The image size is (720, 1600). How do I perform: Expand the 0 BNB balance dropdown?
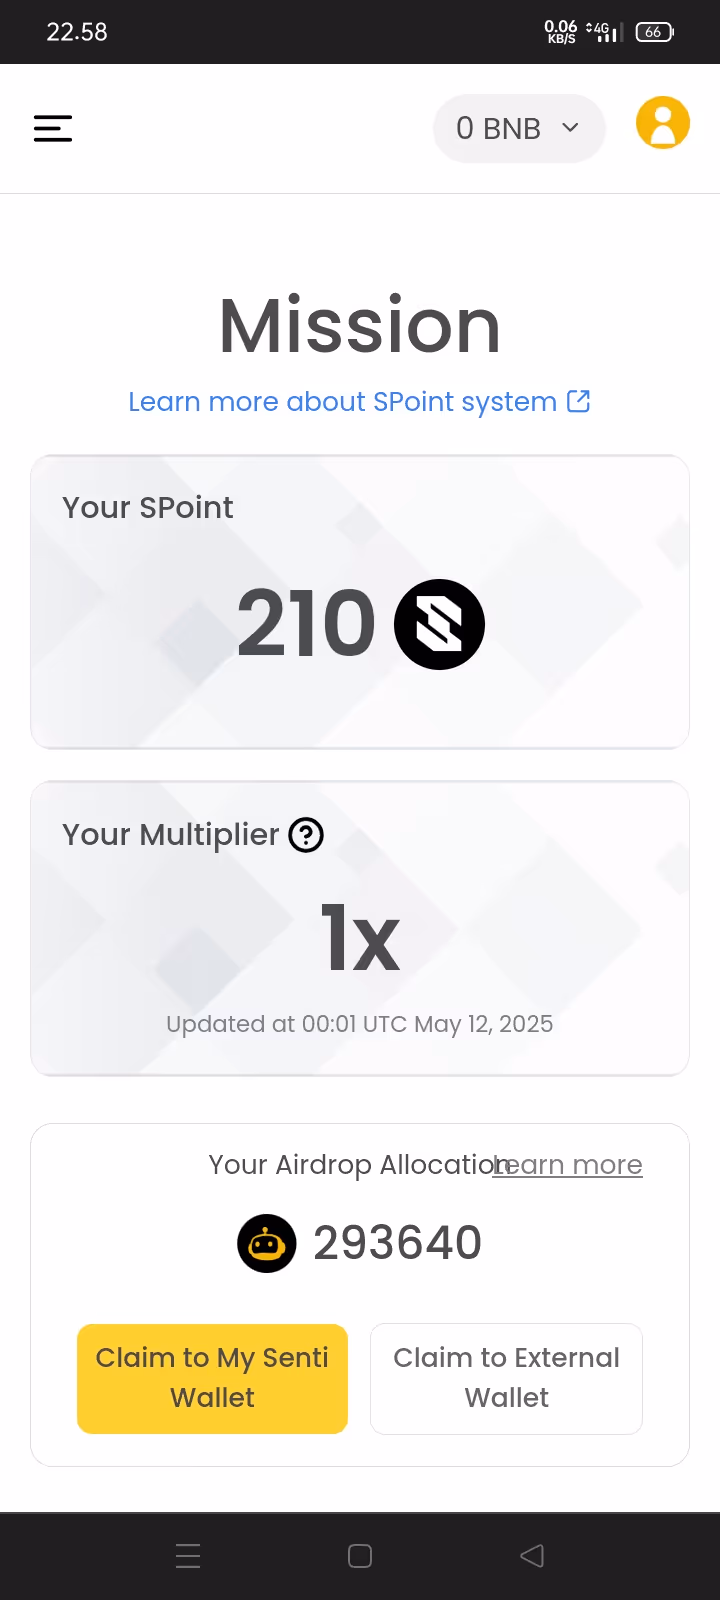[518, 128]
